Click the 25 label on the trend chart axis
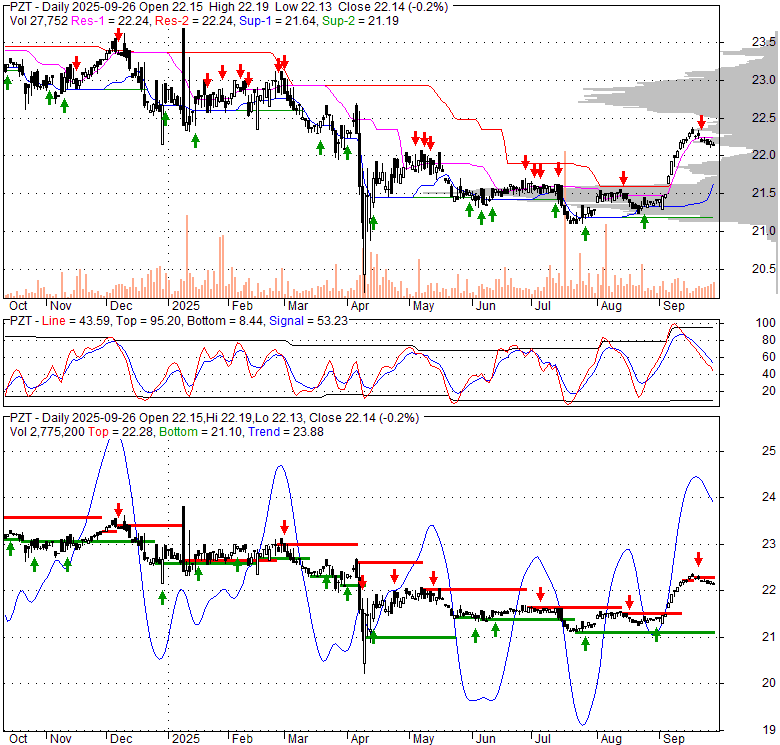 click(769, 451)
